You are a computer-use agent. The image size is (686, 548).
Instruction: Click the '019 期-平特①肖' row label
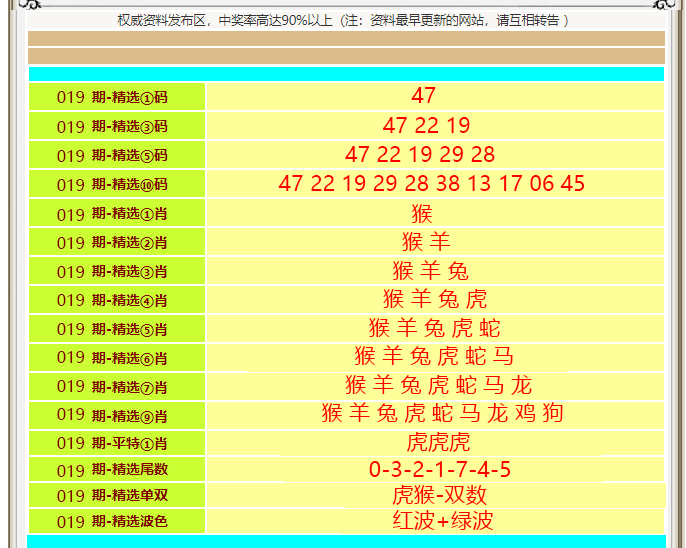coord(113,443)
